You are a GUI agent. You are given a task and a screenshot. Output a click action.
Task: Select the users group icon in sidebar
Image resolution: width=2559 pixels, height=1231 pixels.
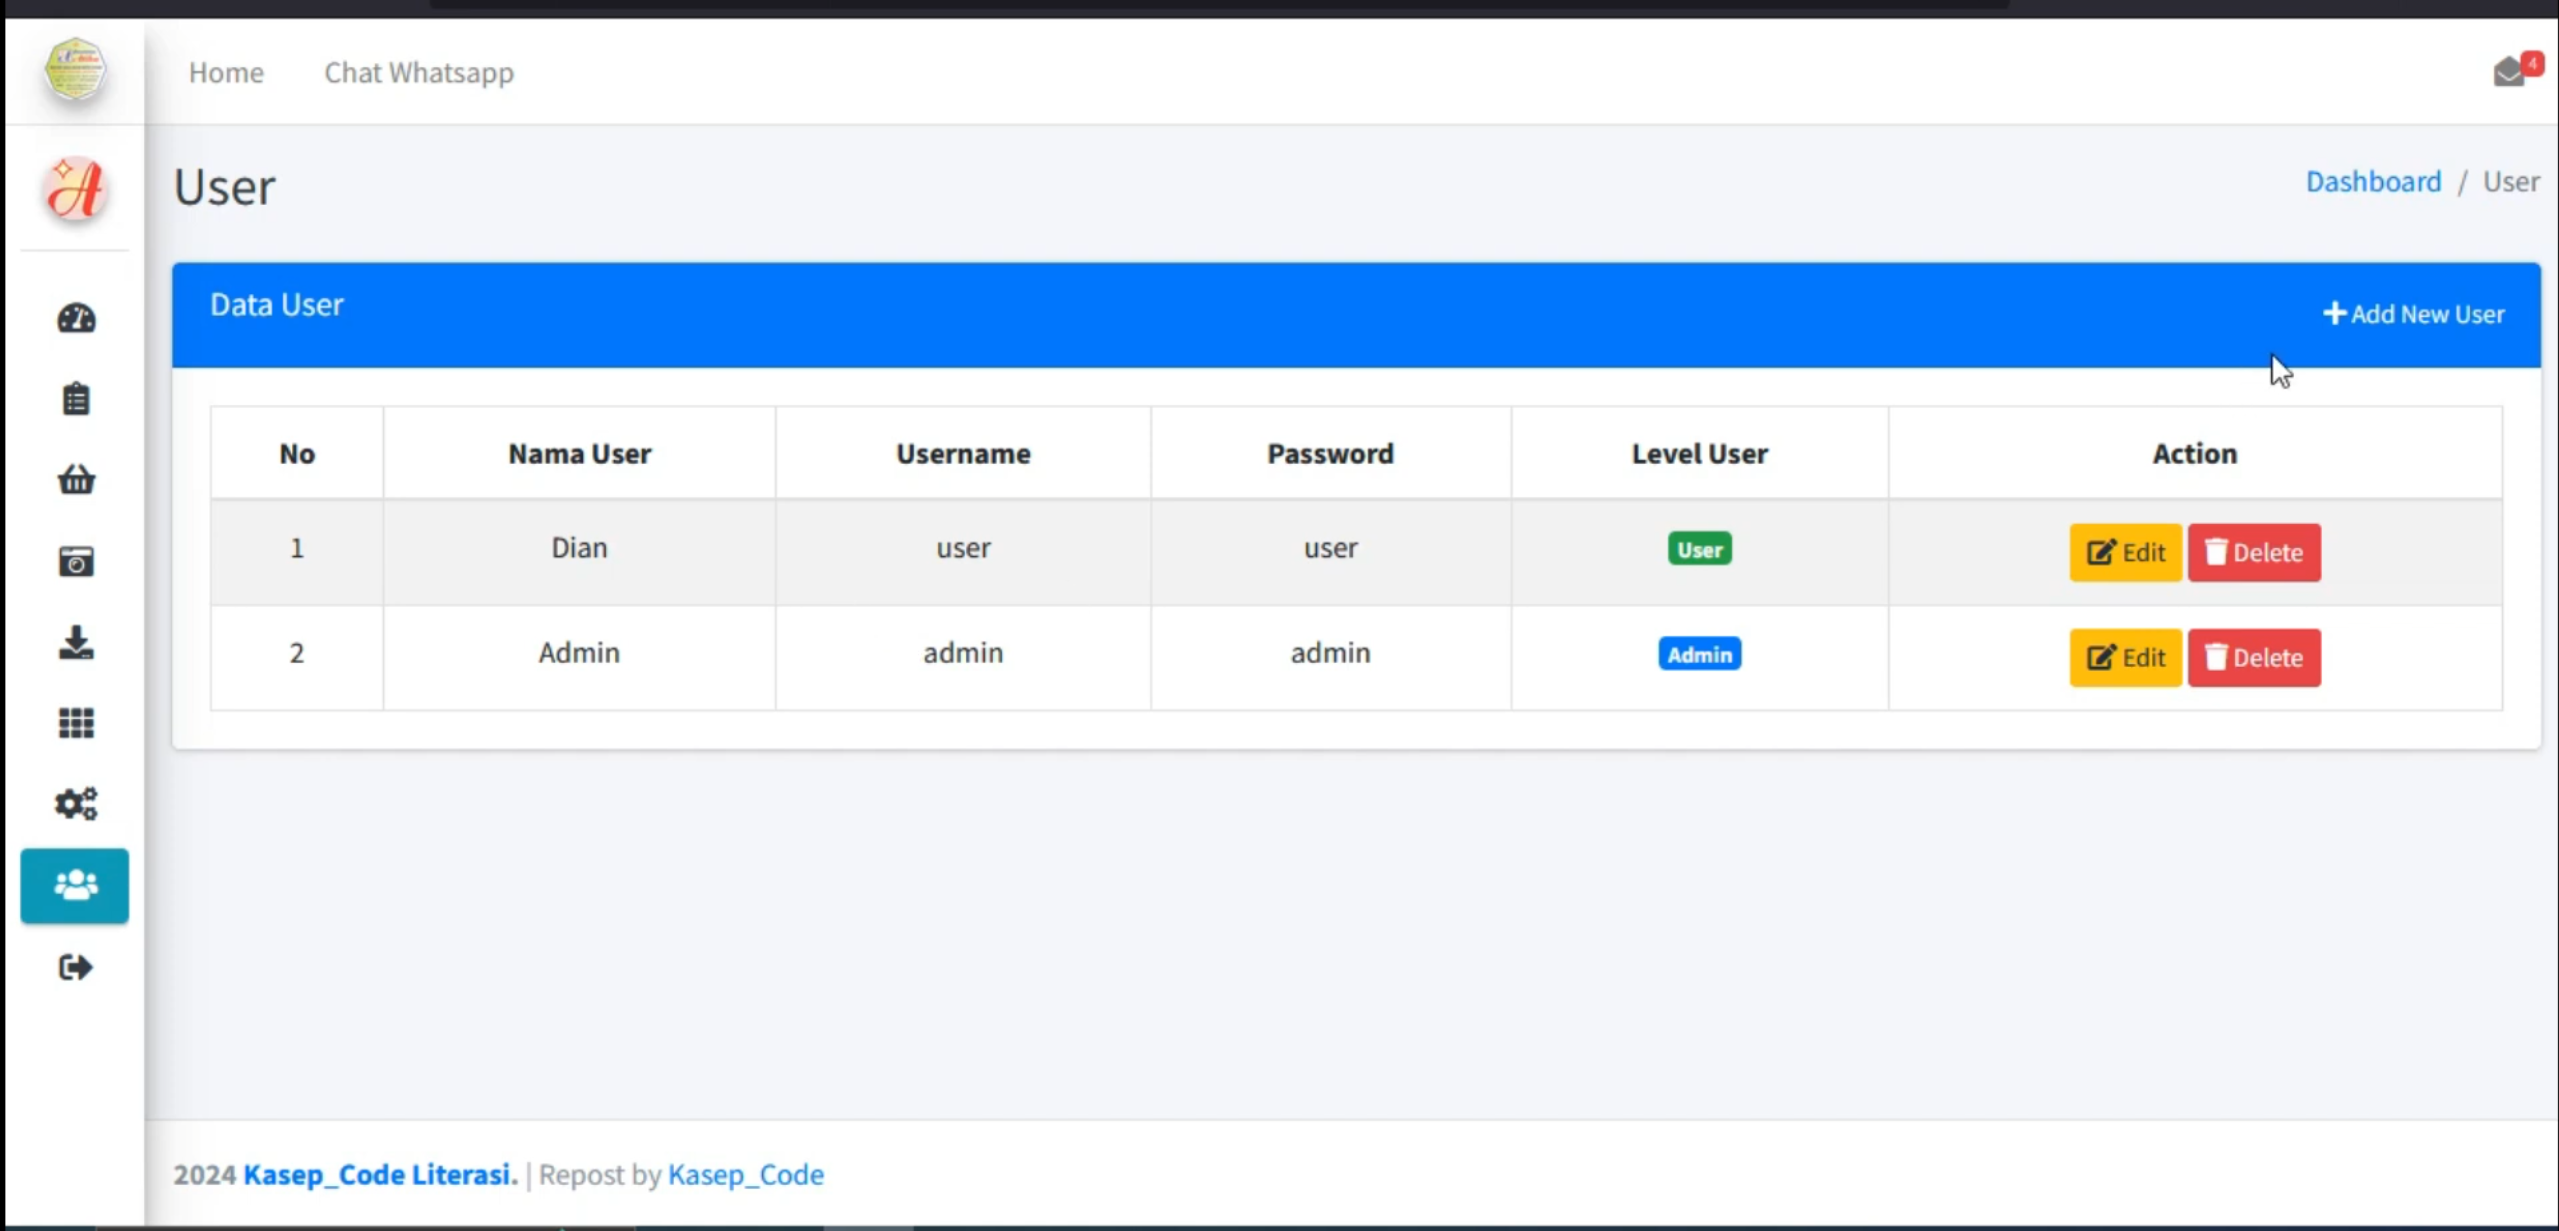pos(75,886)
